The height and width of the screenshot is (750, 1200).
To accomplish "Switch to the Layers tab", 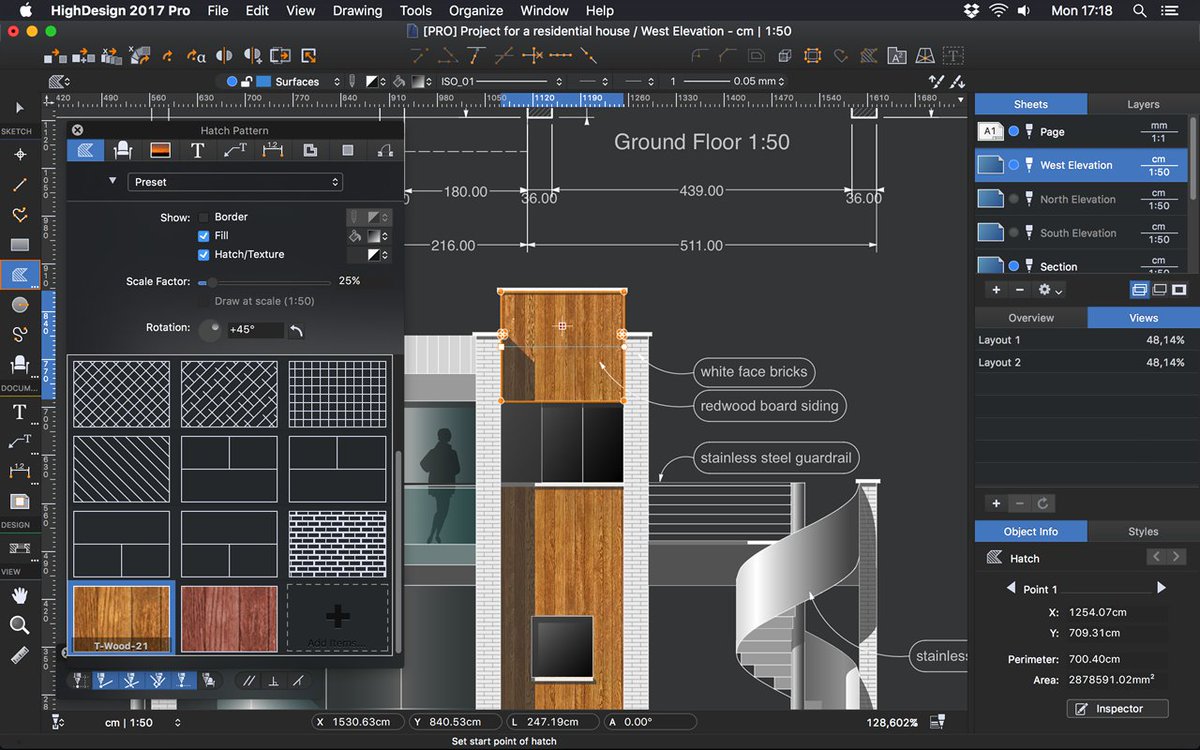I will [x=1143, y=104].
